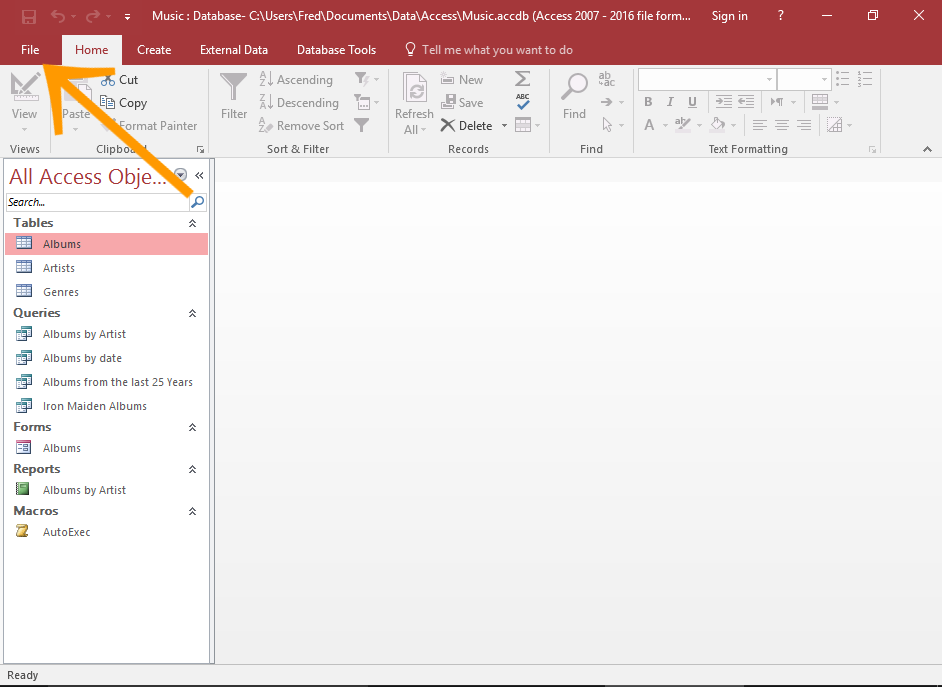Switch to the Database Tools tab
Image resolution: width=942 pixels, height=687 pixels.
tap(336, 50)
